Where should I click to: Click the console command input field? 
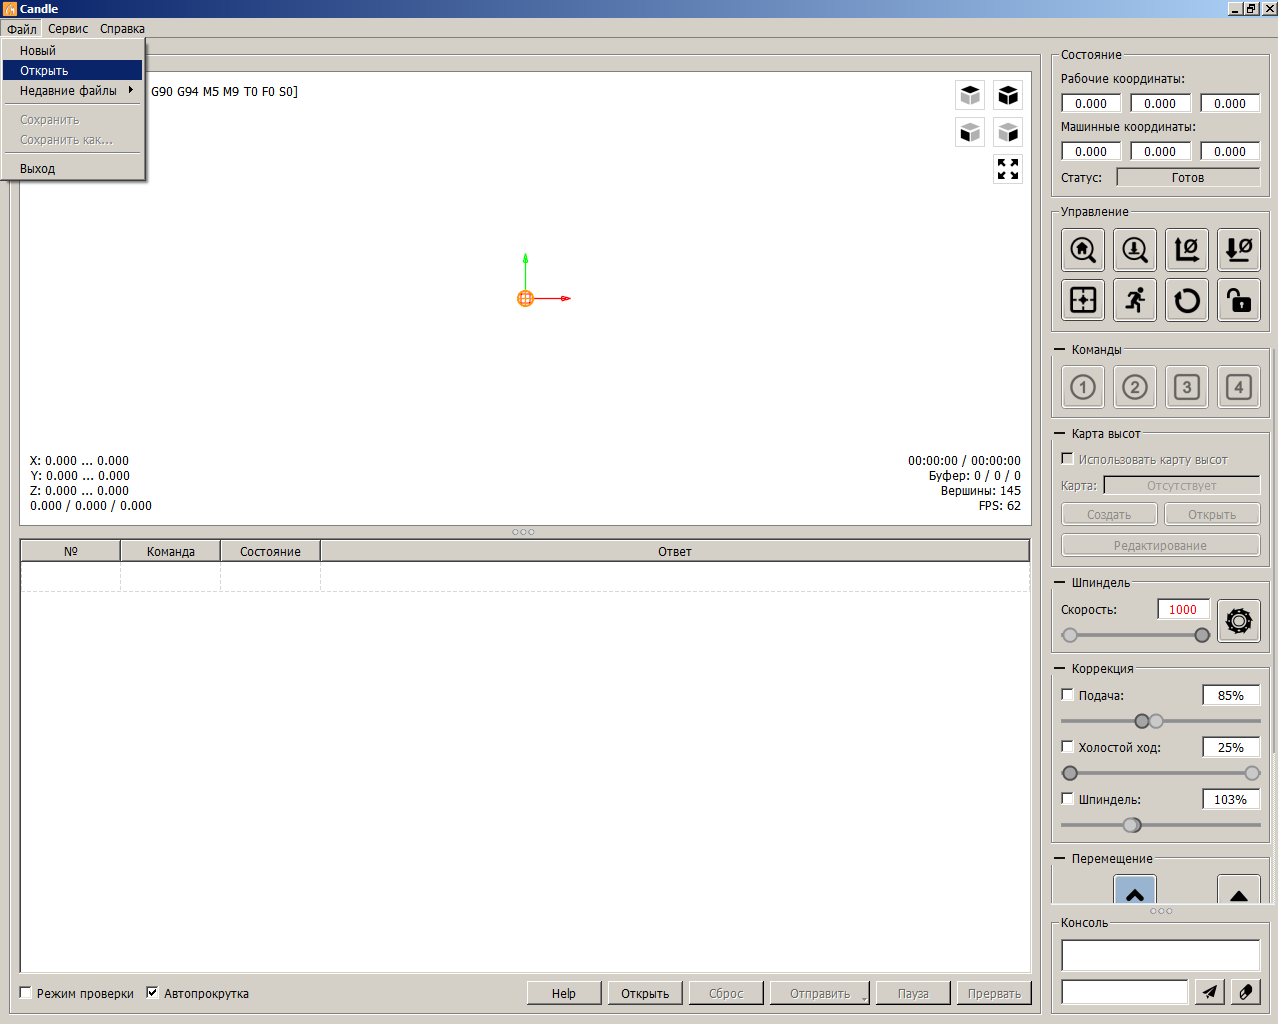tap(1124, 992)
